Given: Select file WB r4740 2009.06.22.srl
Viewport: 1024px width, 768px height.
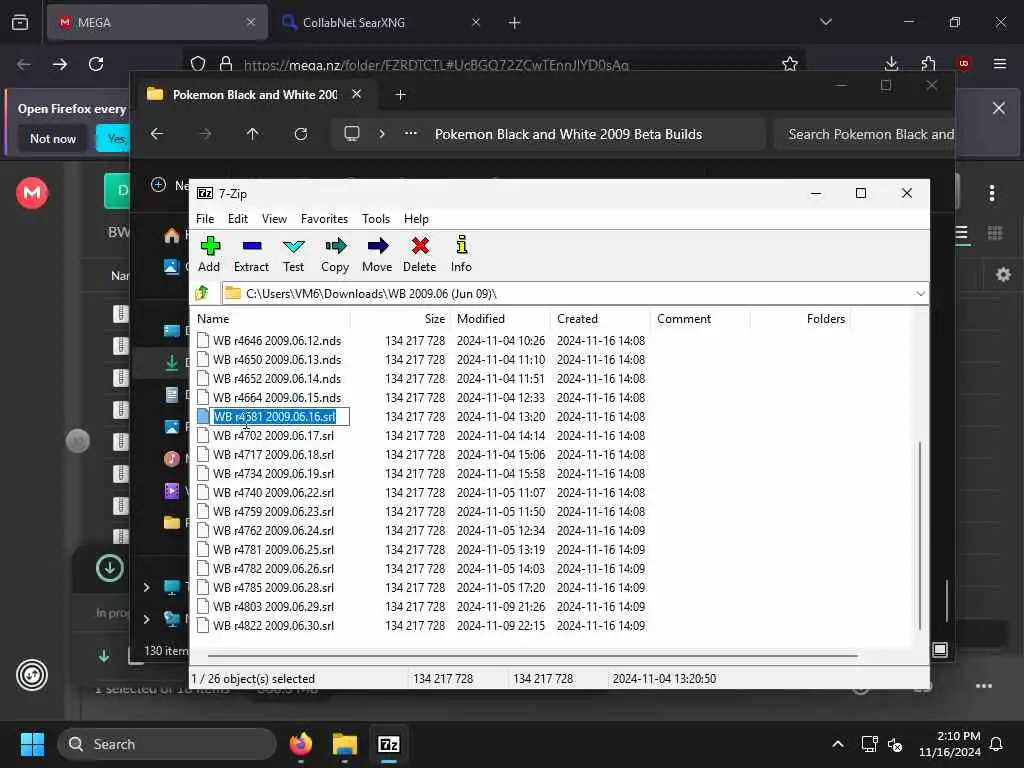Looking at the screenshot, I should coord(273,492).
